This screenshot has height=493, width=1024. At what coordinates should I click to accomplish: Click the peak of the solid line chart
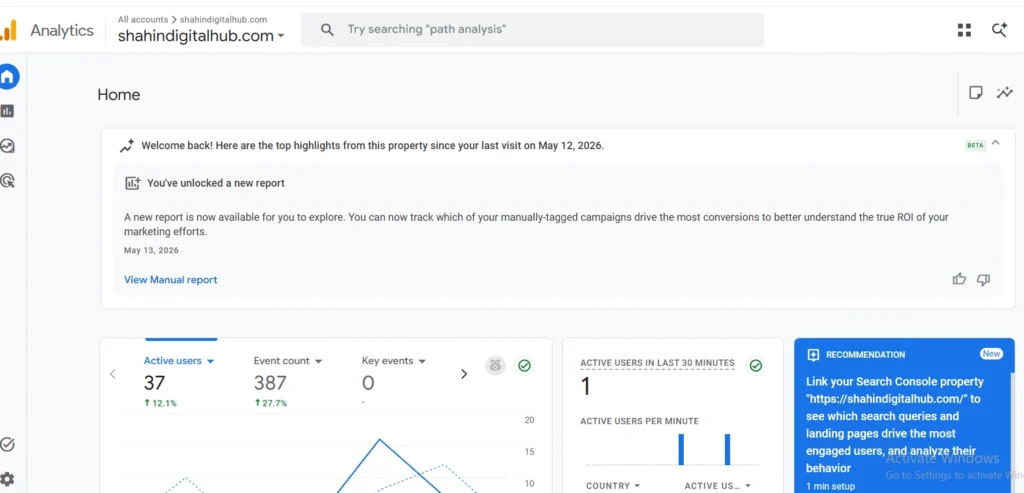point(379,439)
